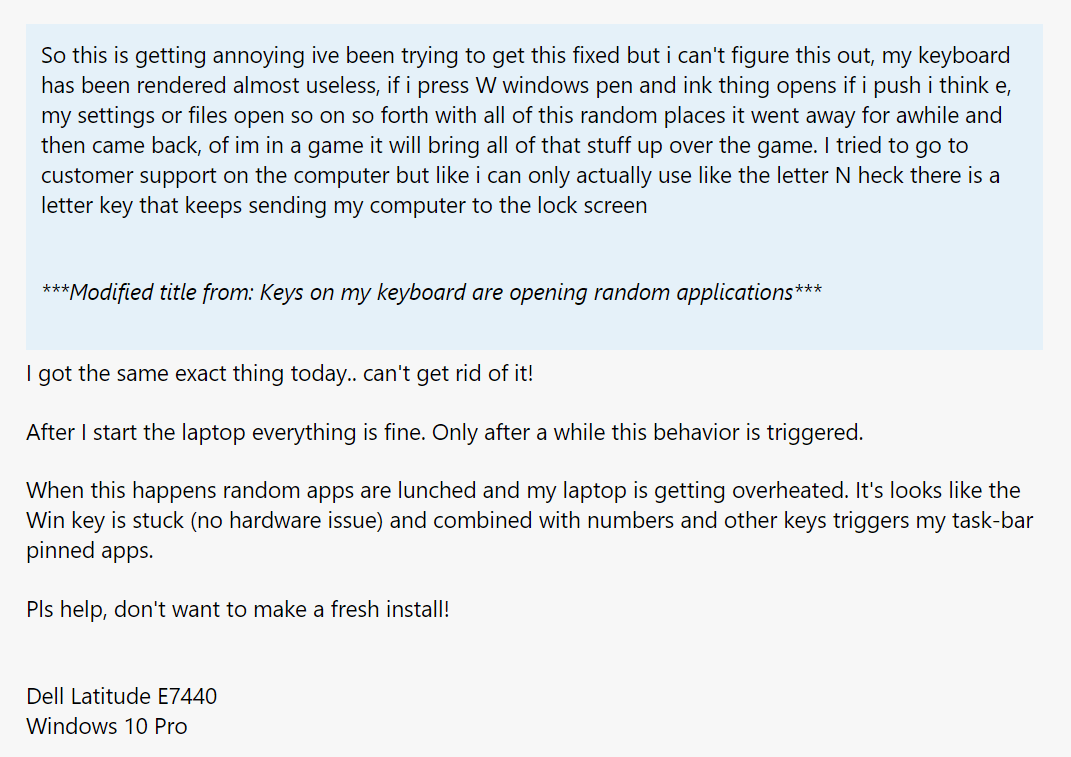Click the "Dell Latitude E7440" text
Image resolution: width=1071 pixels, height=757 pixels.
coord(122,696)
